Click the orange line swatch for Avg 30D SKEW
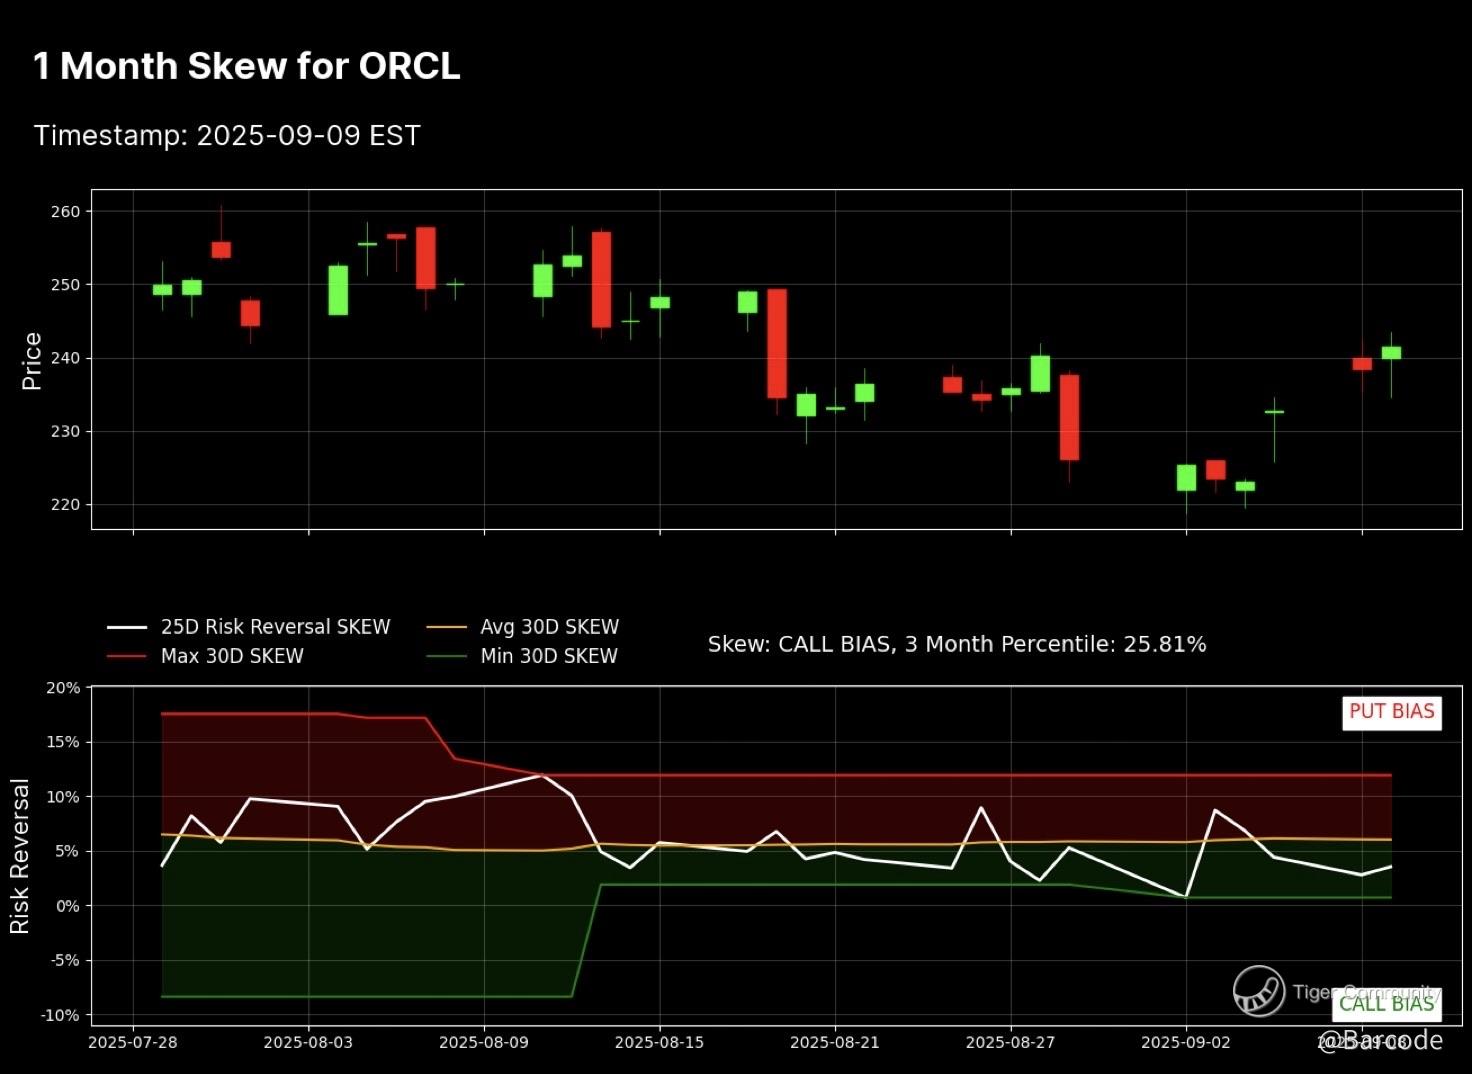This screenshot has width=1472, height=1074. (x=446, y=628)
